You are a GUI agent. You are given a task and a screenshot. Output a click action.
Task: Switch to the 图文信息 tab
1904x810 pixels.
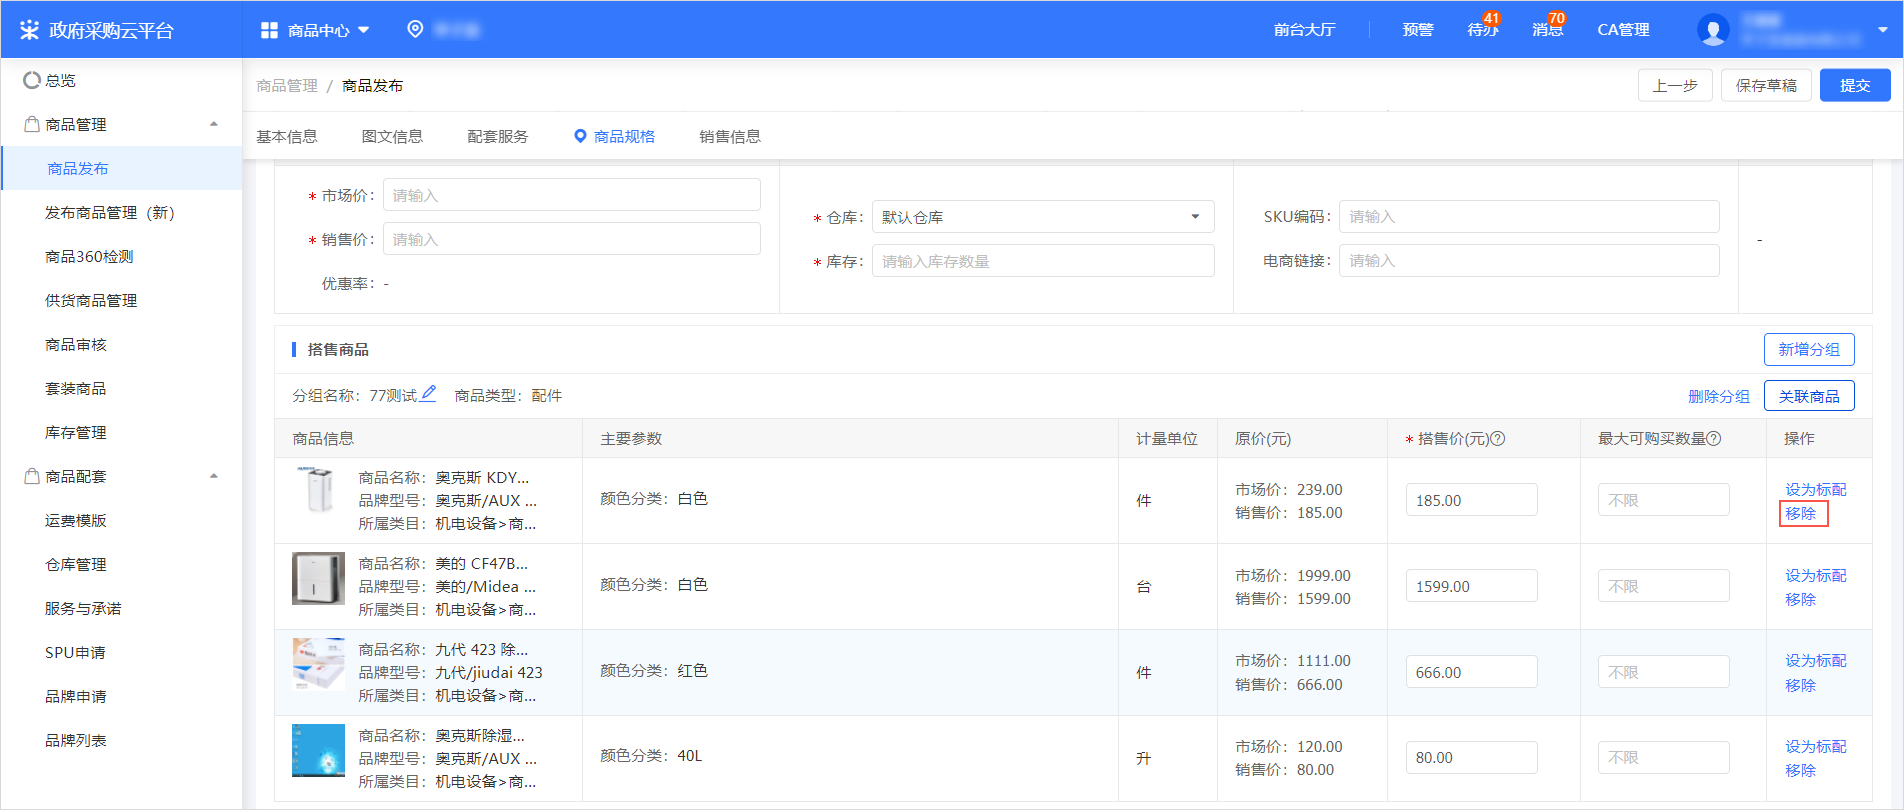tap(392, 137)
